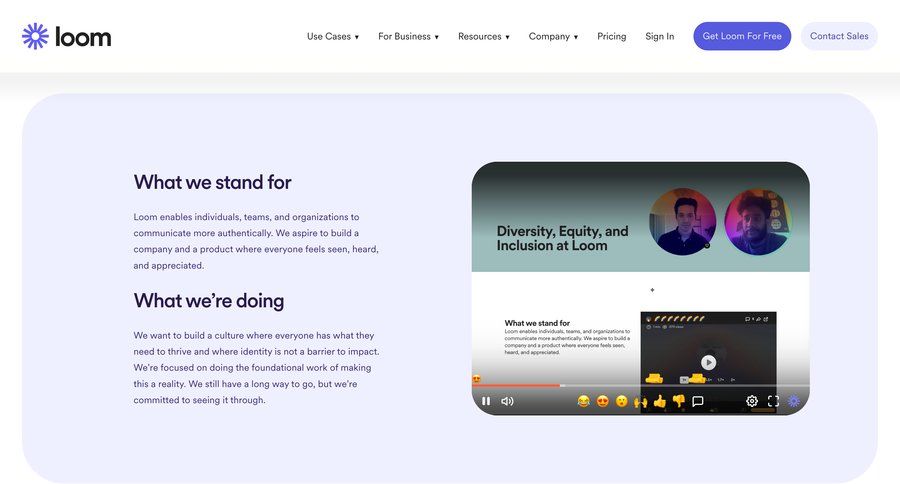The height and width of the screenshot is (484, 900).
Task: Click the Loom logo in video controls
Action: tap(794, 401)
